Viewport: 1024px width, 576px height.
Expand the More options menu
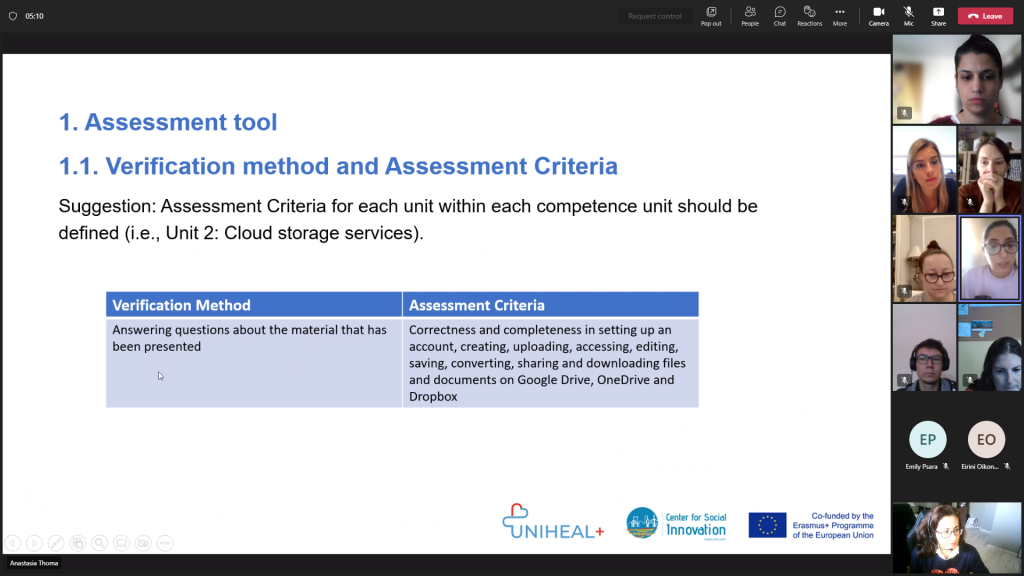coord(840,15)
